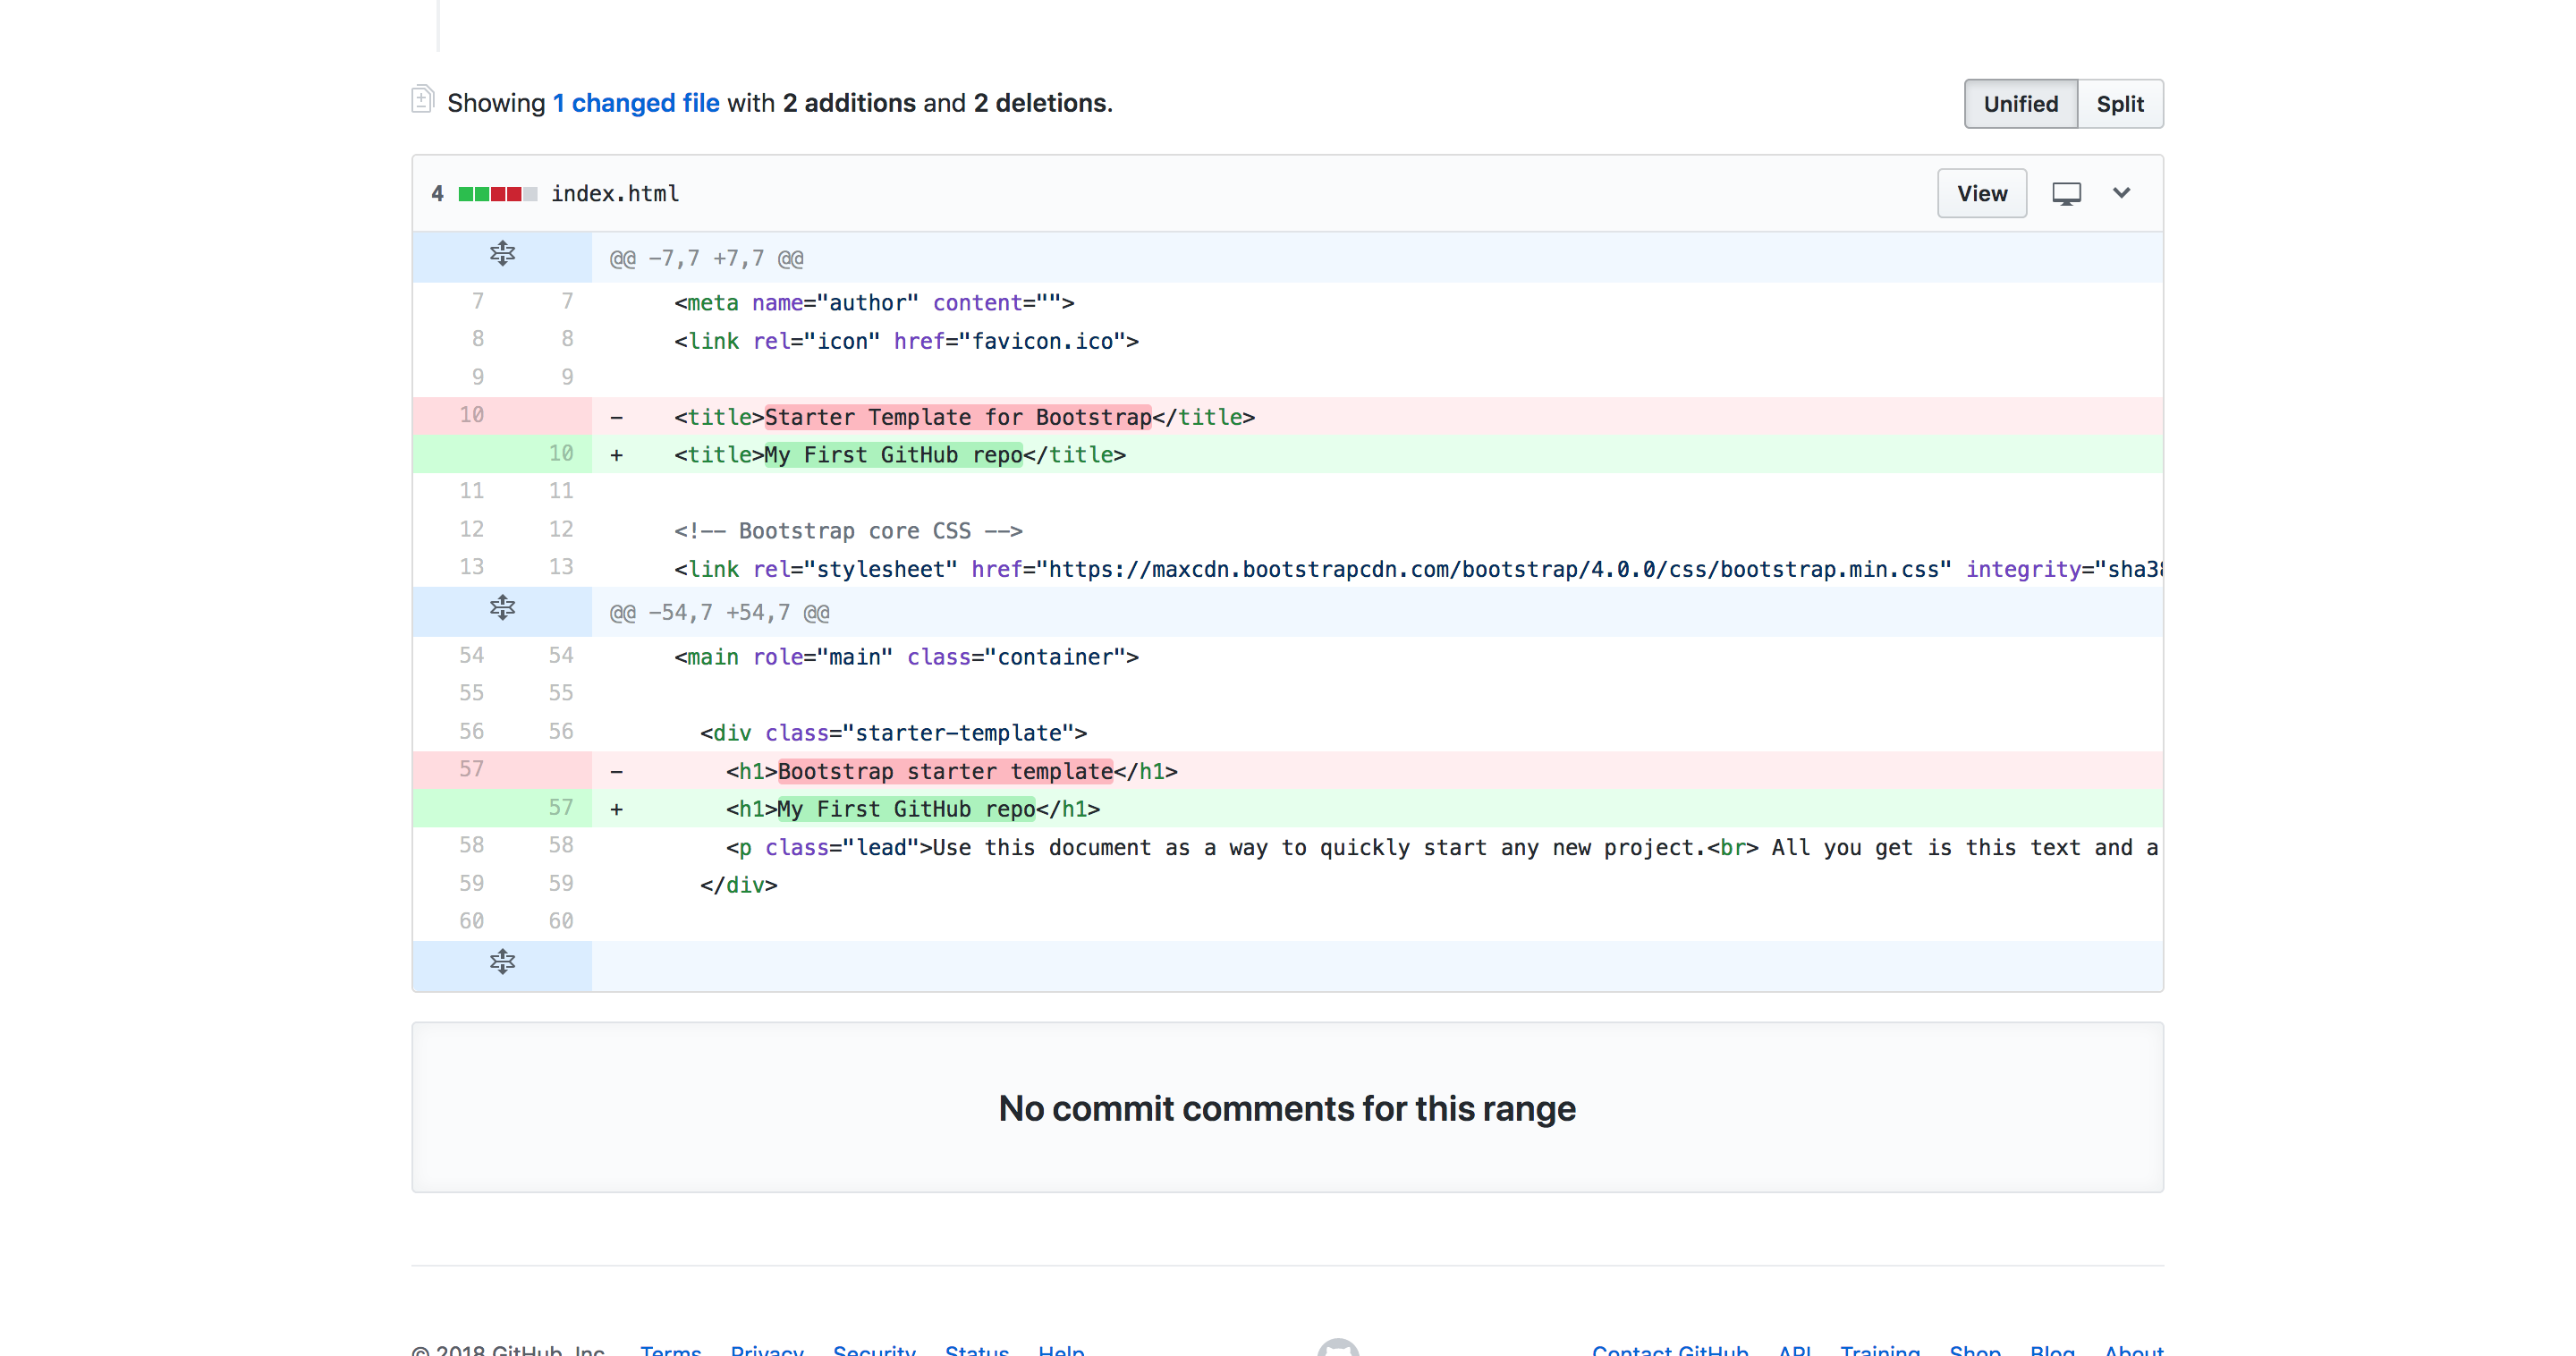2576x1356 pixels.
Task: Switch to Unified diff view
Action: pos(2020,104)
